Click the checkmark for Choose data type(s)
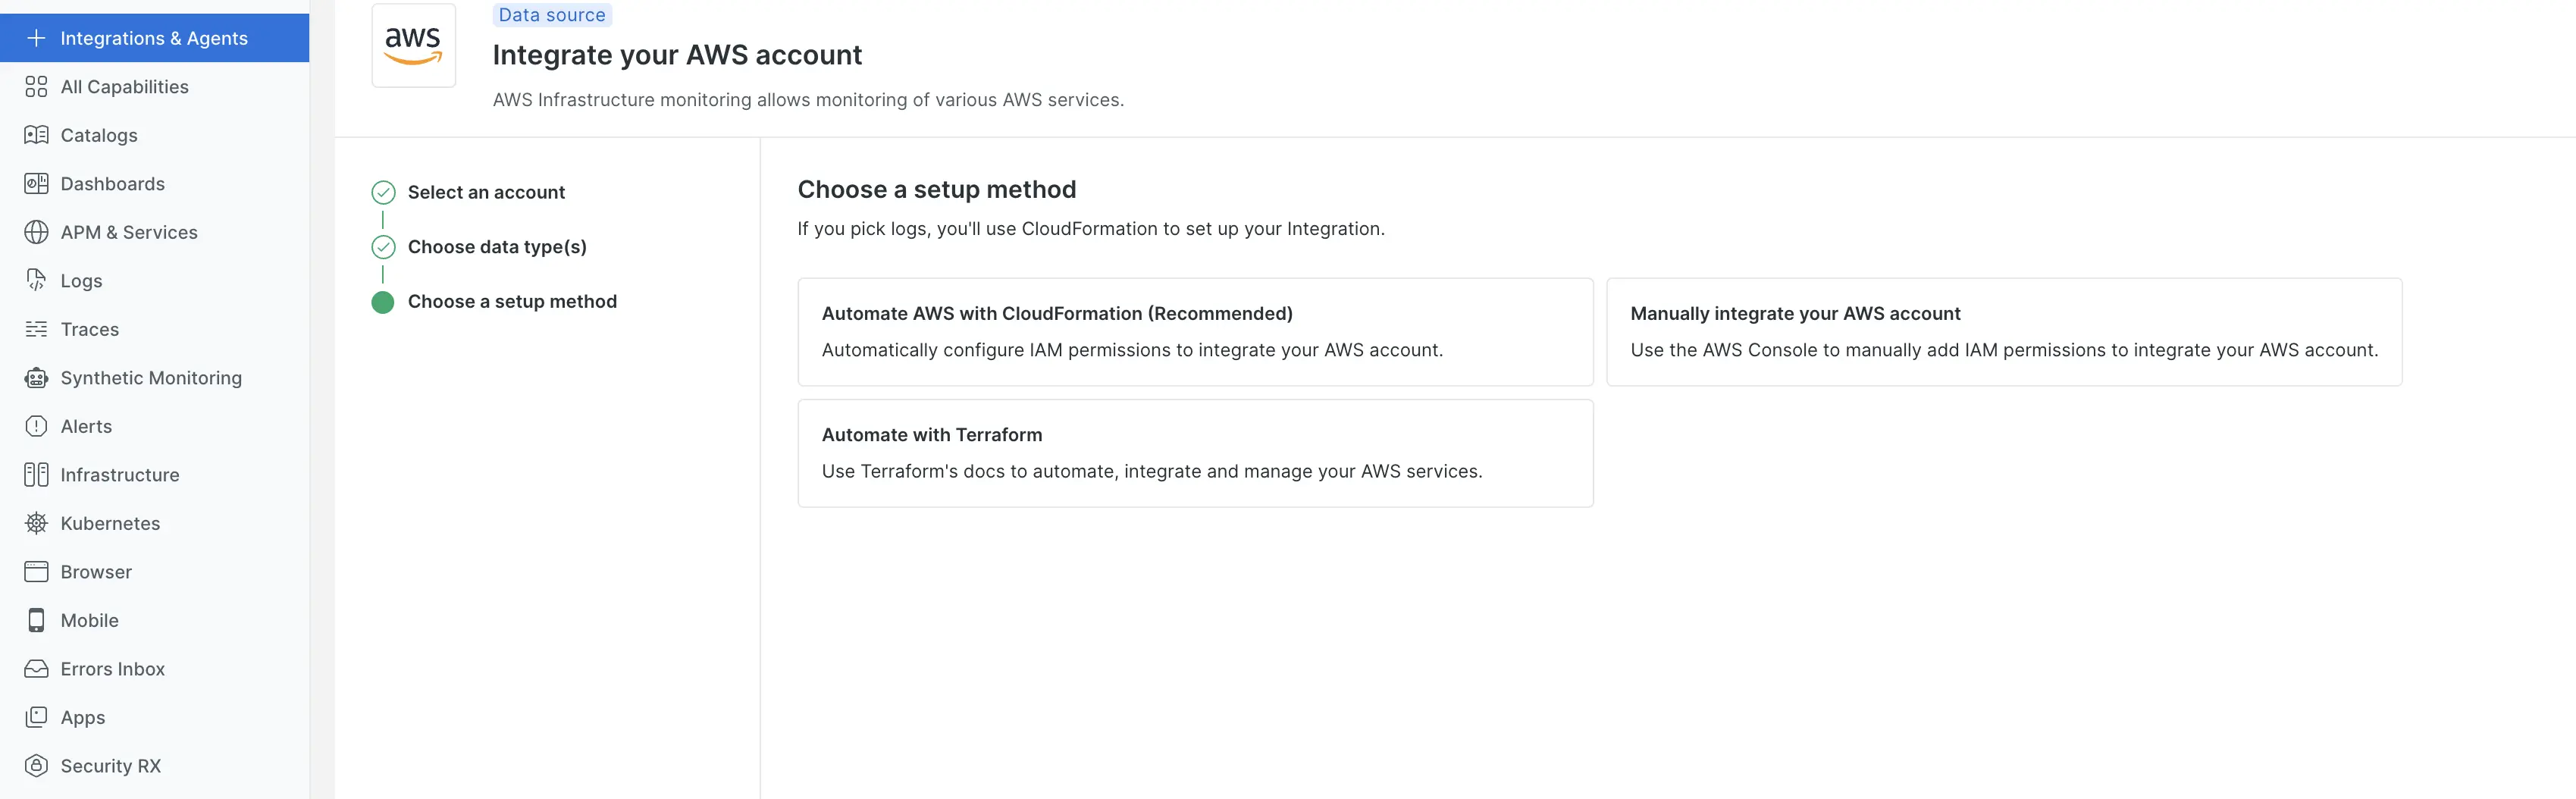2576x799 pixels. [x=383, y=247]
